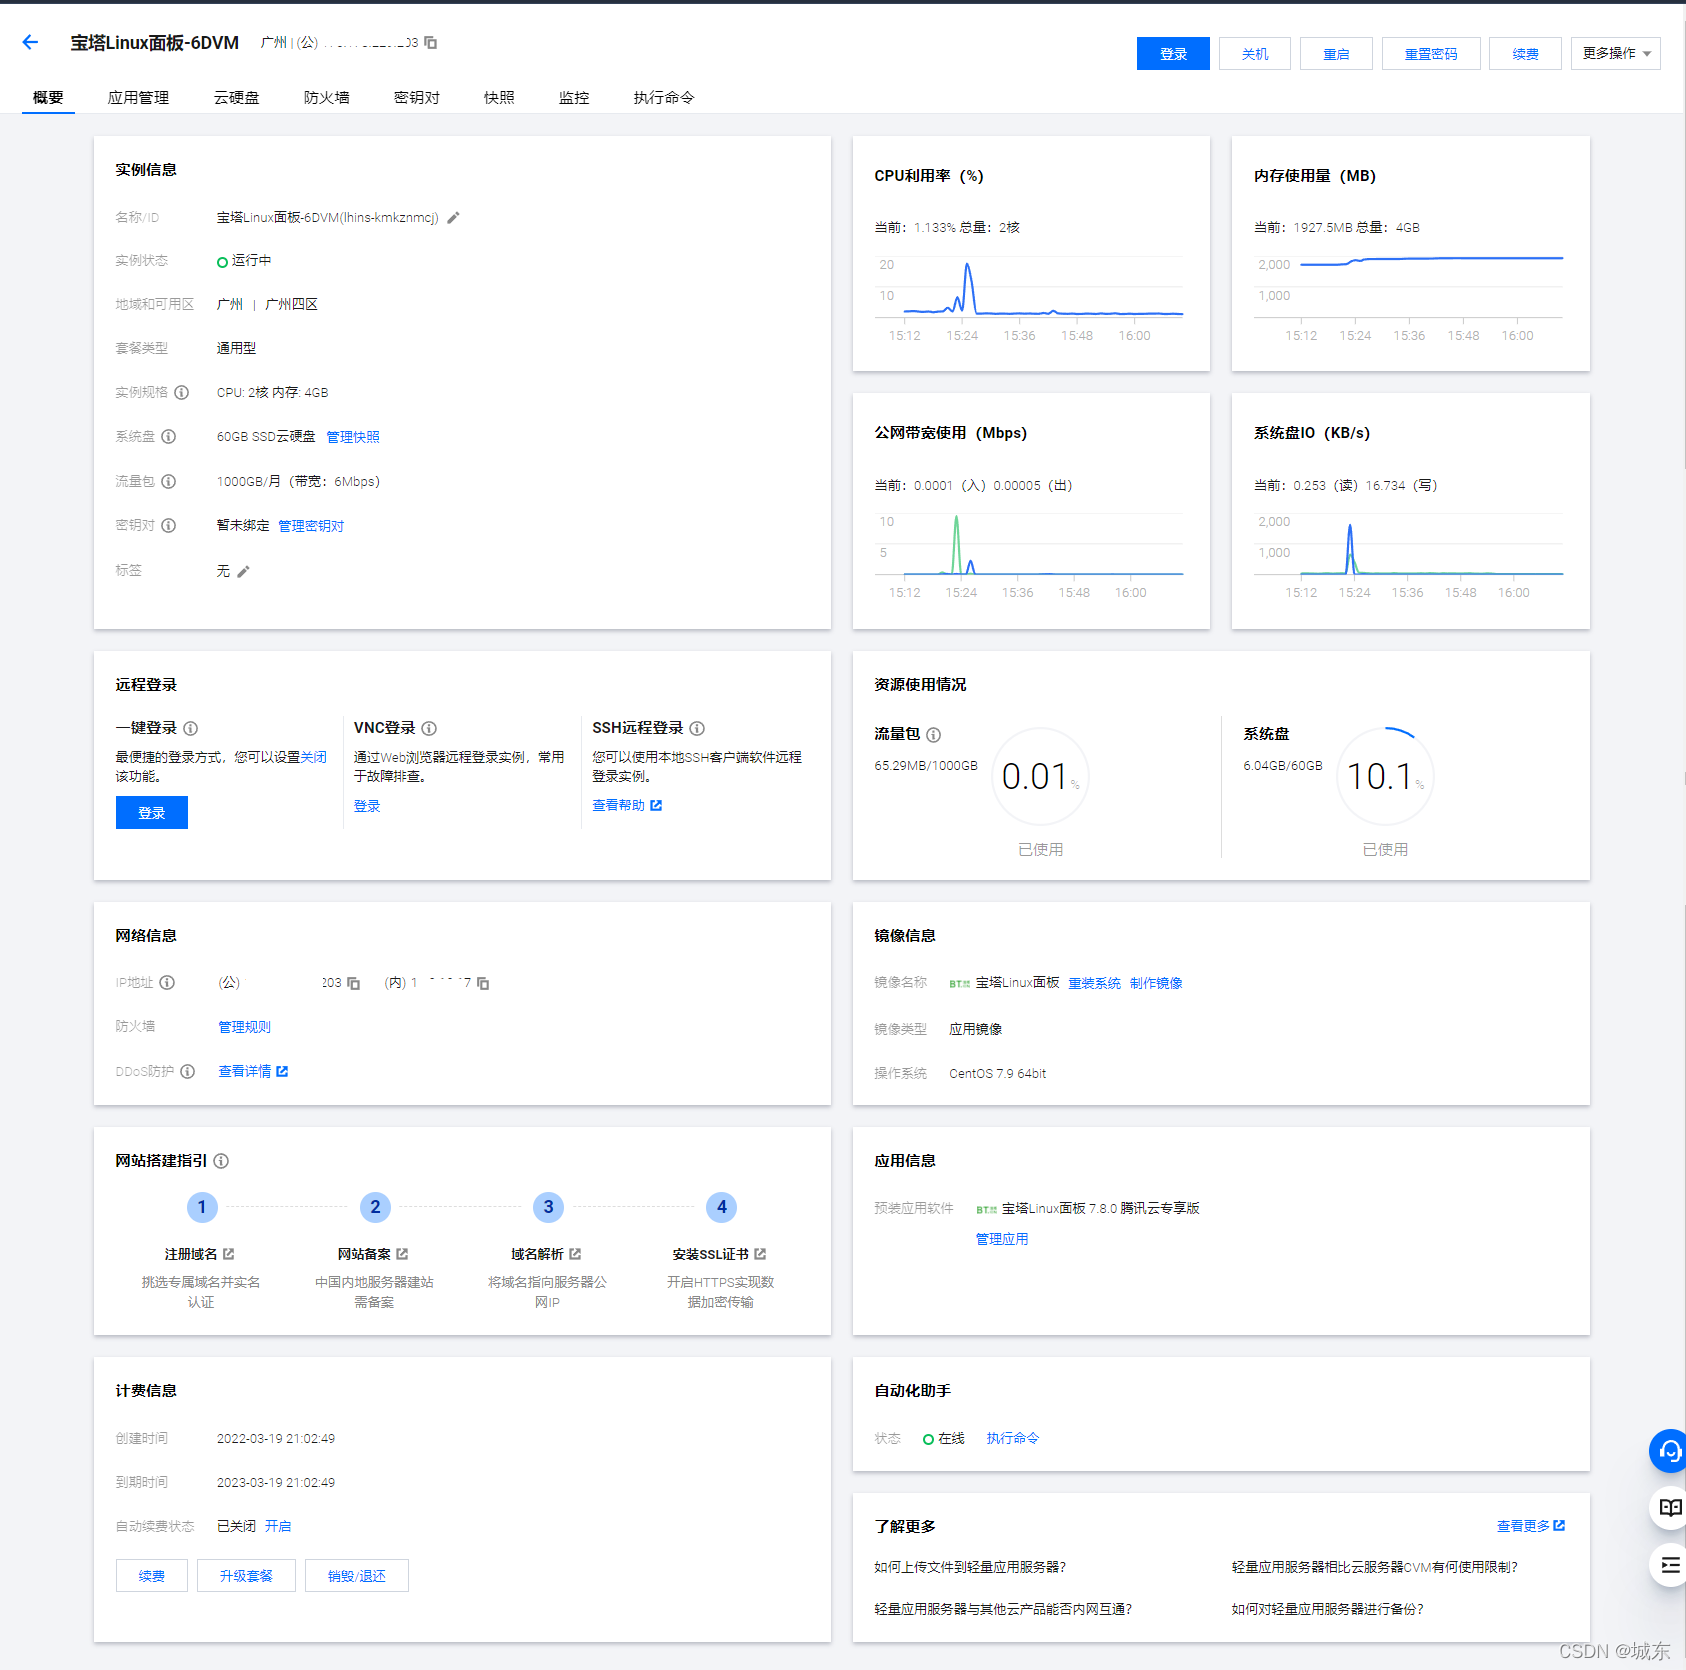This screenshot has width=1686, height=1670.
Task: Click the top 续费 button
Action: (x=1525, y=53)
